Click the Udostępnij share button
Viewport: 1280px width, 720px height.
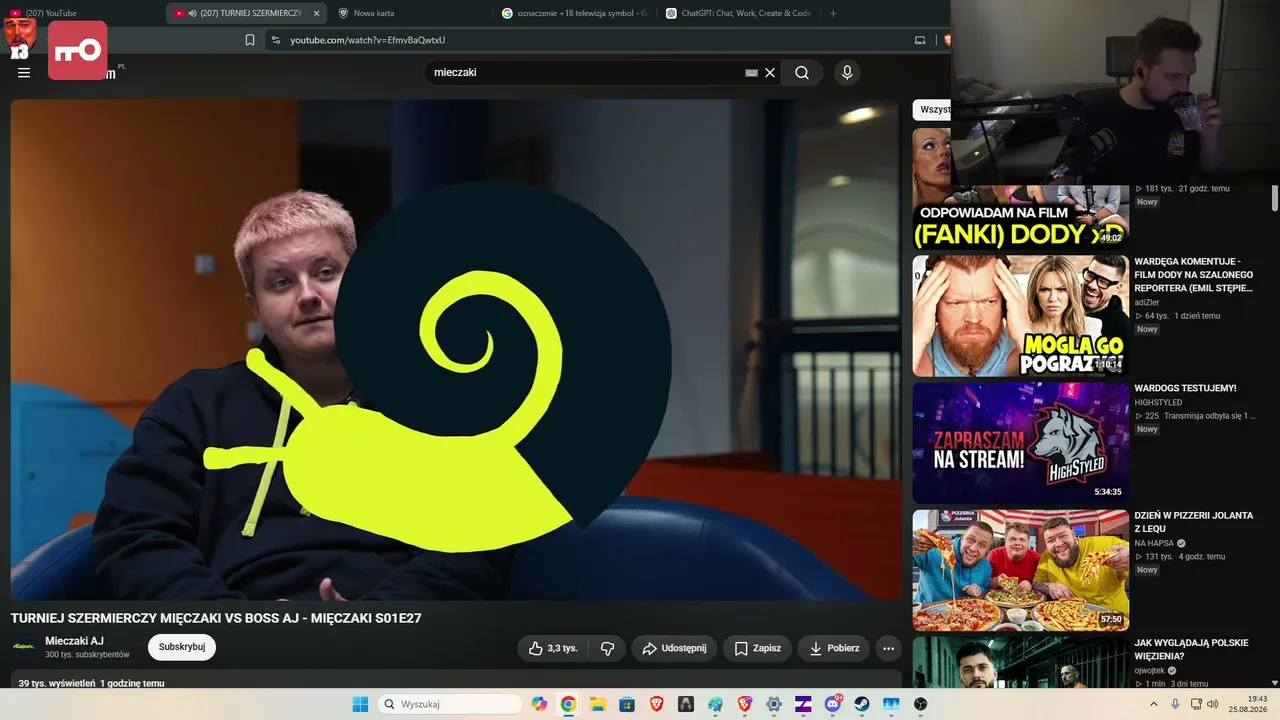(x=675, y=648)
